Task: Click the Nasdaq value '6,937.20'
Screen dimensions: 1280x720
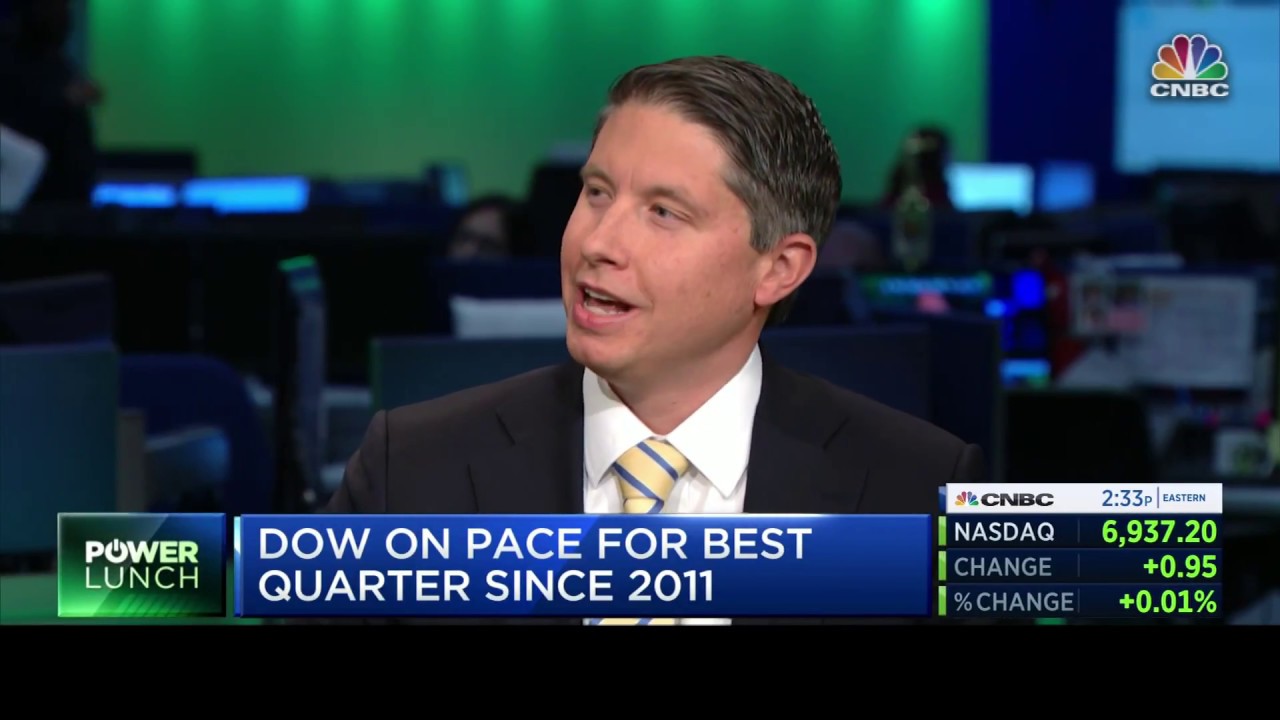Action: coord(1159,532)
